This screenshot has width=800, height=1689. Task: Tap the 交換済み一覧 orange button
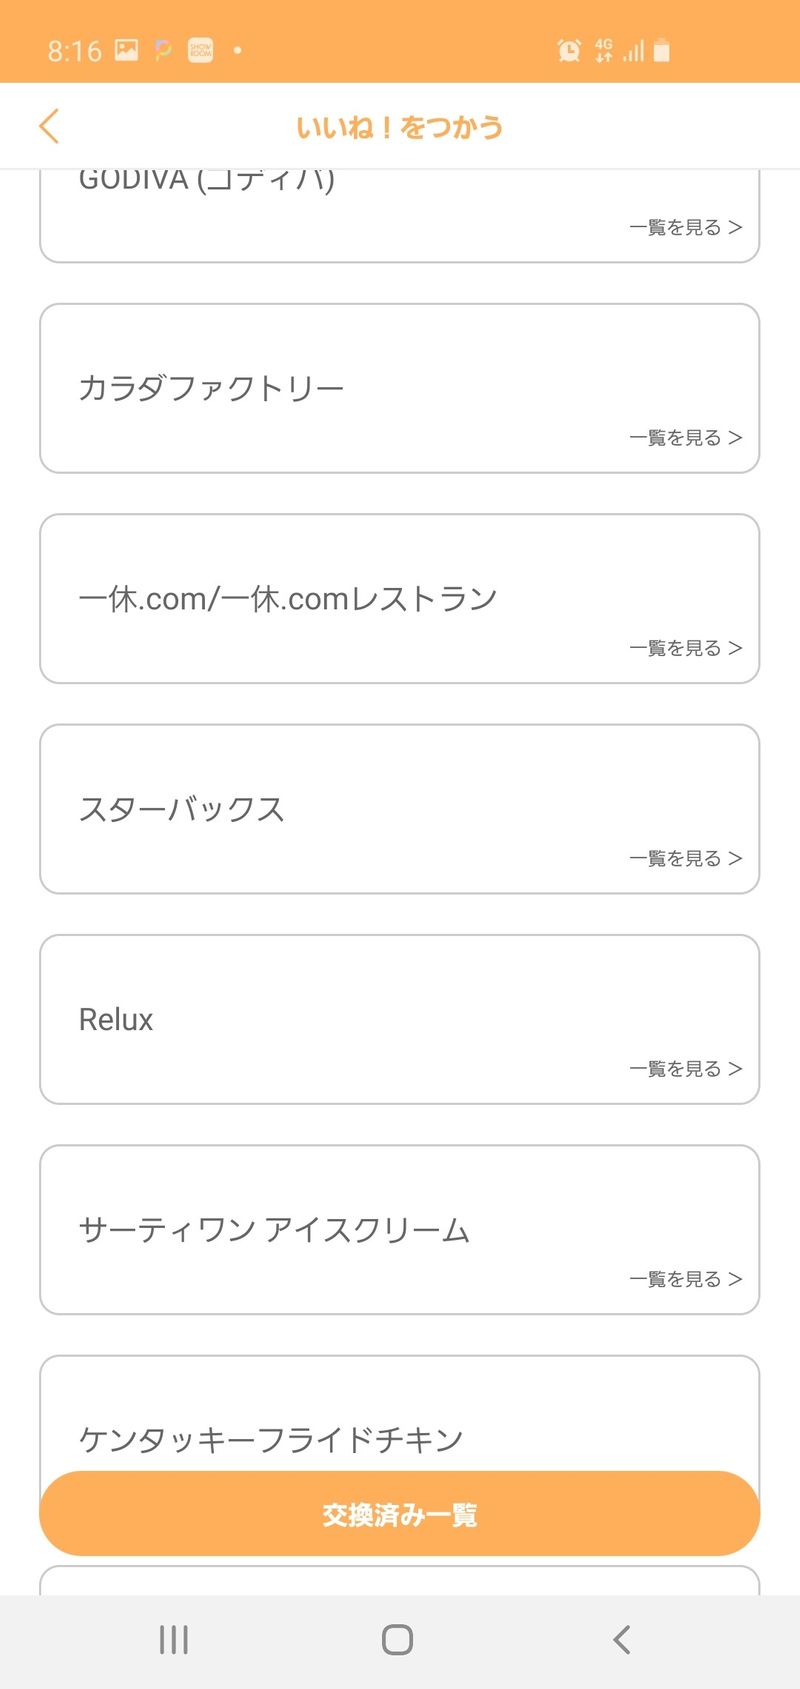(x=399, y=1514)
